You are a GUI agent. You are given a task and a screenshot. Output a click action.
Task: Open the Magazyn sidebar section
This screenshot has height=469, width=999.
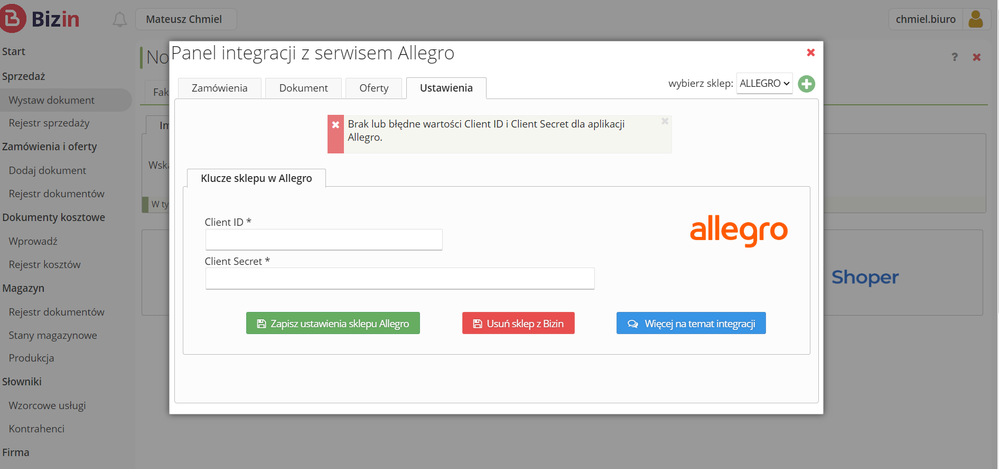pos(24,288)
